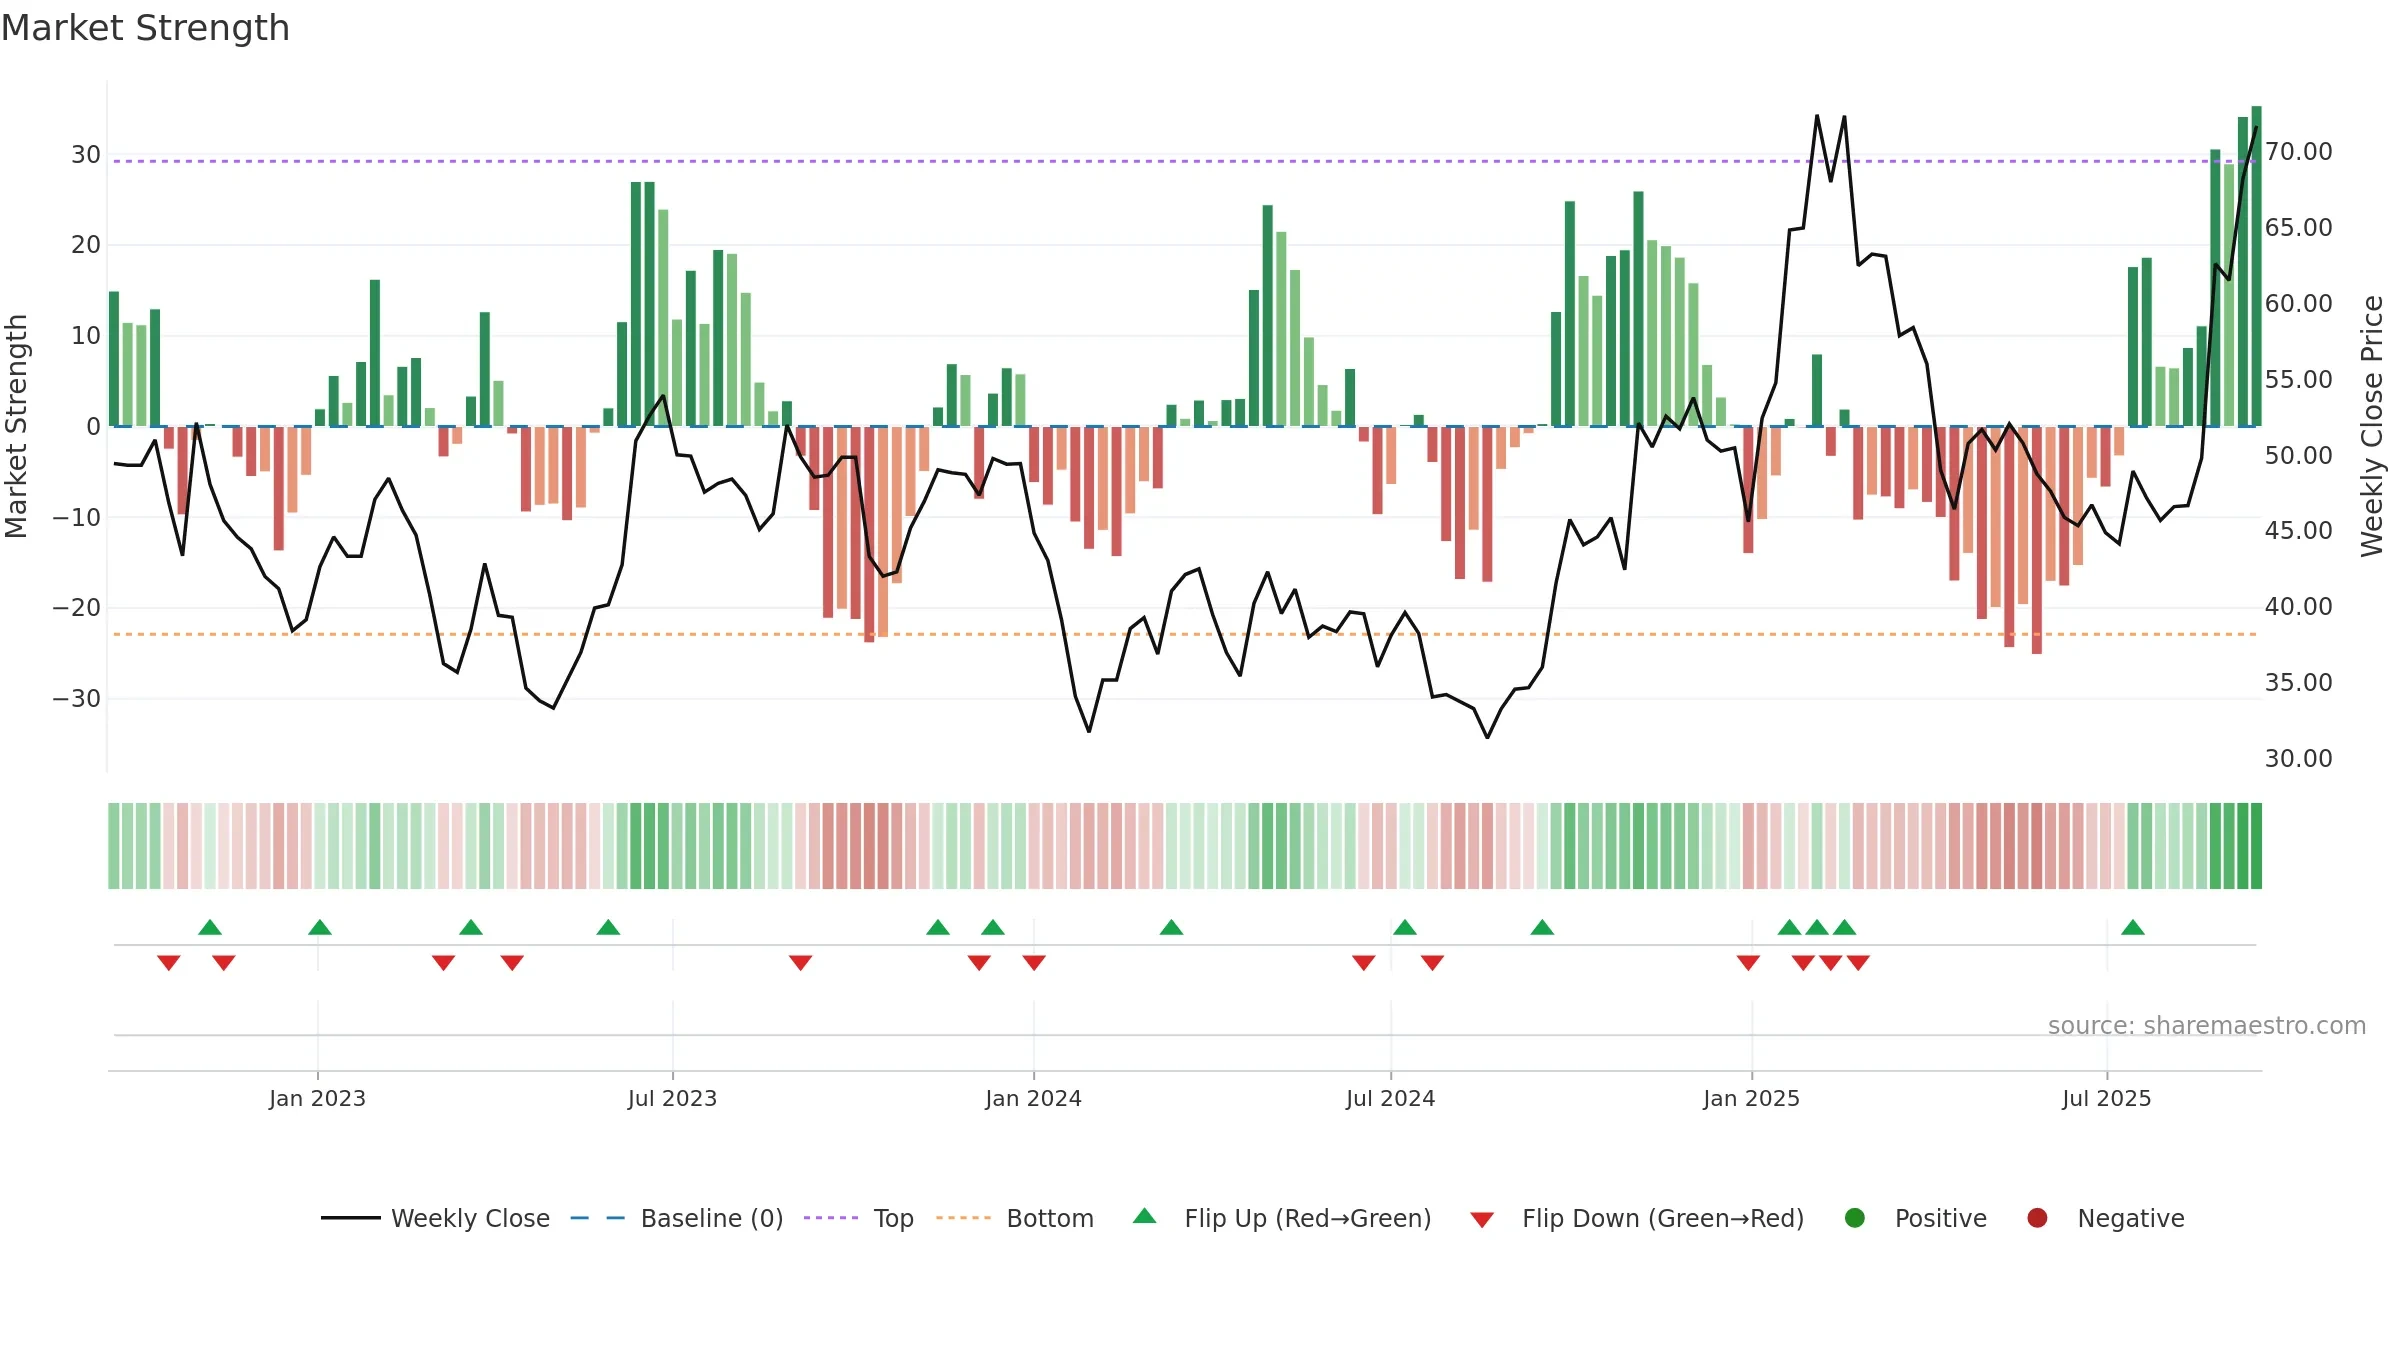Click the red Negative dot in the legend

pos(2037,1218)
